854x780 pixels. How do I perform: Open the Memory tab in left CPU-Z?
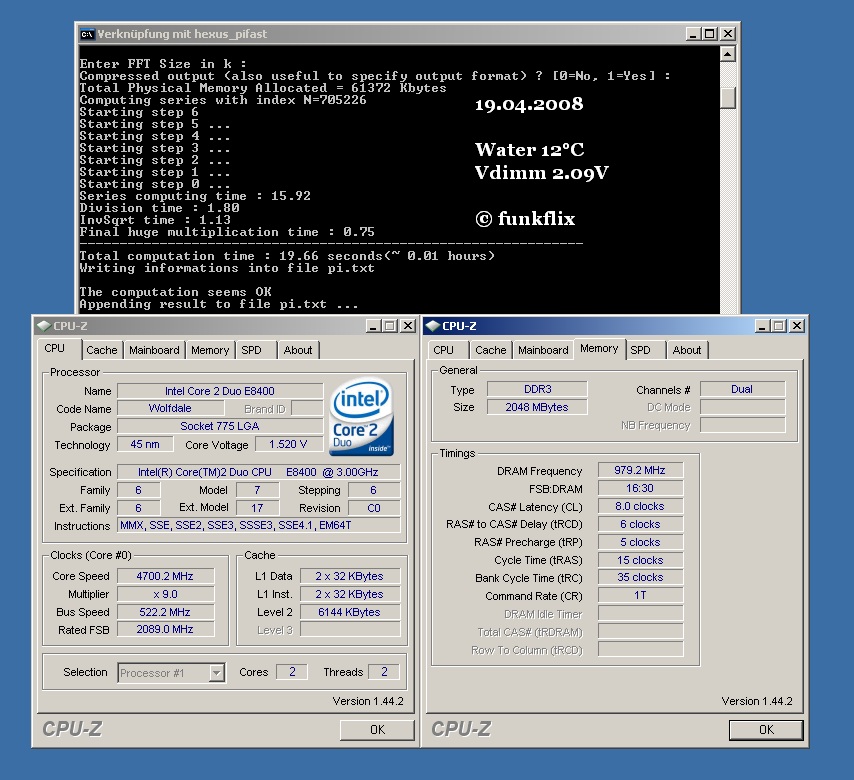[x=210, y=350]
